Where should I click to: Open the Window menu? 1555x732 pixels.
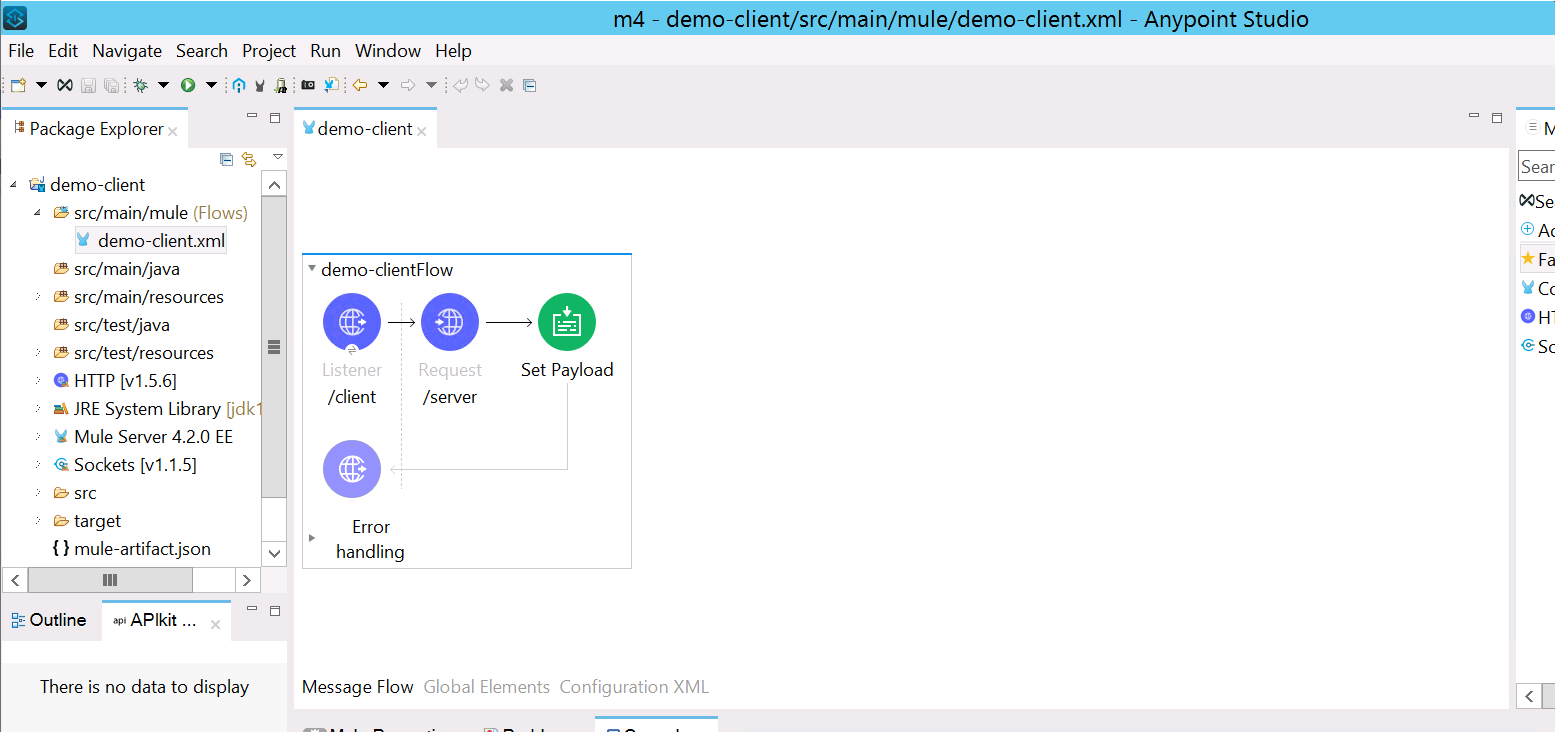point(388,51)
